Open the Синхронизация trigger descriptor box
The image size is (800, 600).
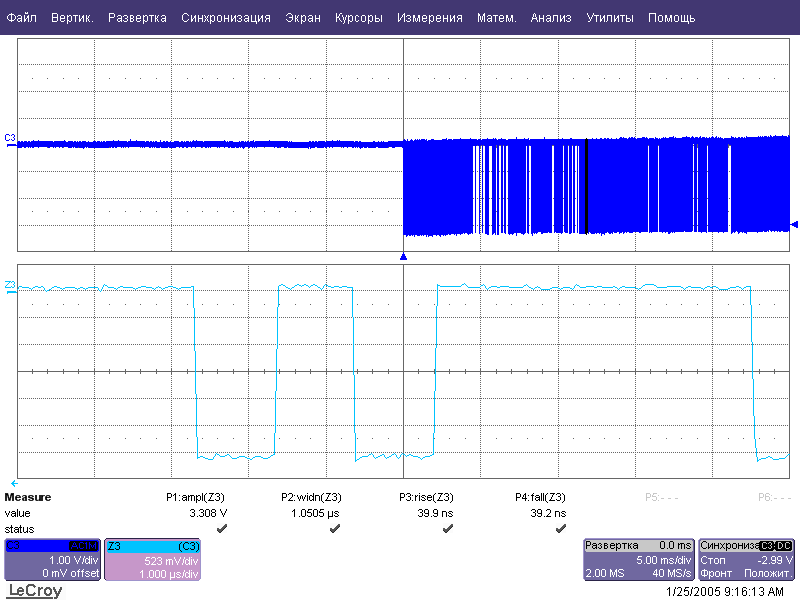[x=747, y=560]
